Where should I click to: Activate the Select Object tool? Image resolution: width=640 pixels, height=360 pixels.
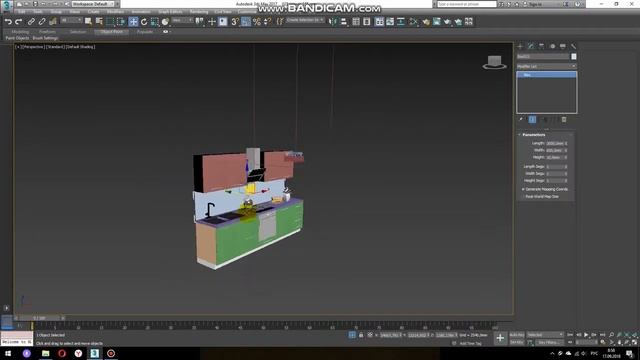point(88,22)
